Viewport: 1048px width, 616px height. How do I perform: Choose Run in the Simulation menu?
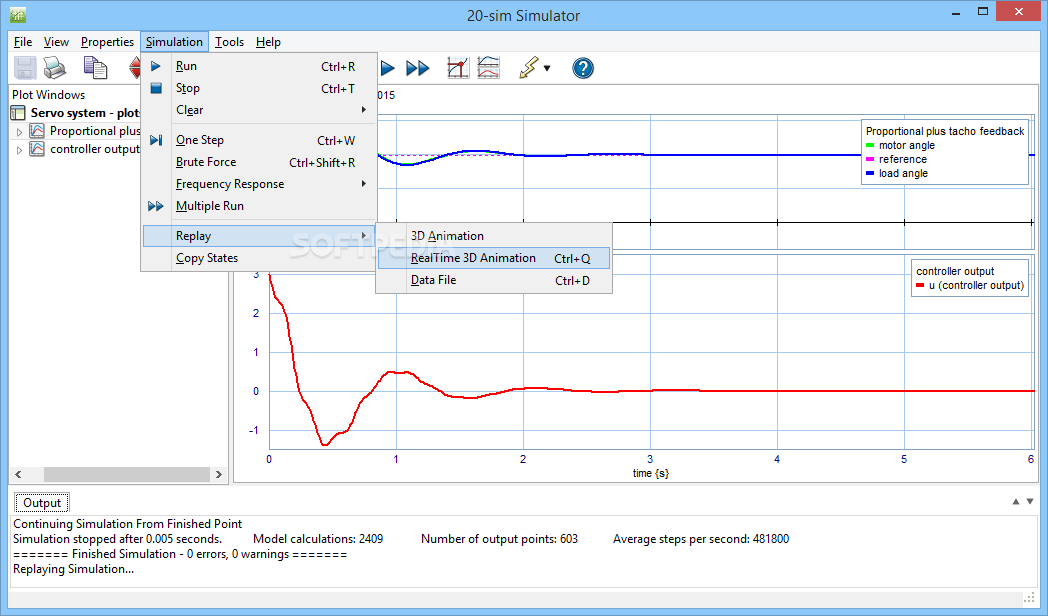click(259, 66)
